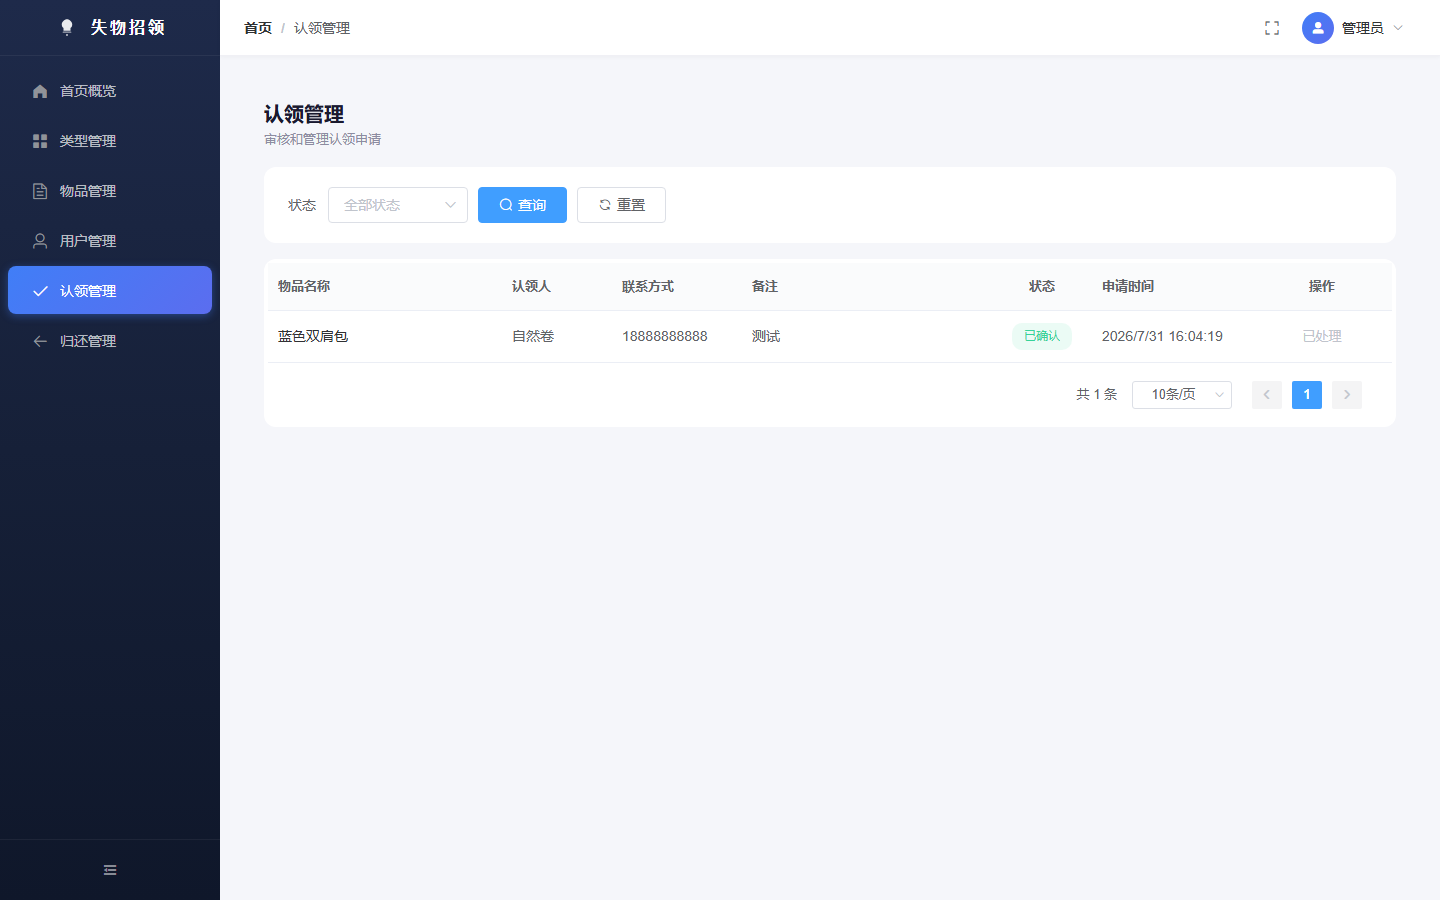Open 首页概览 in the sidebar

[x=110, y=91]
